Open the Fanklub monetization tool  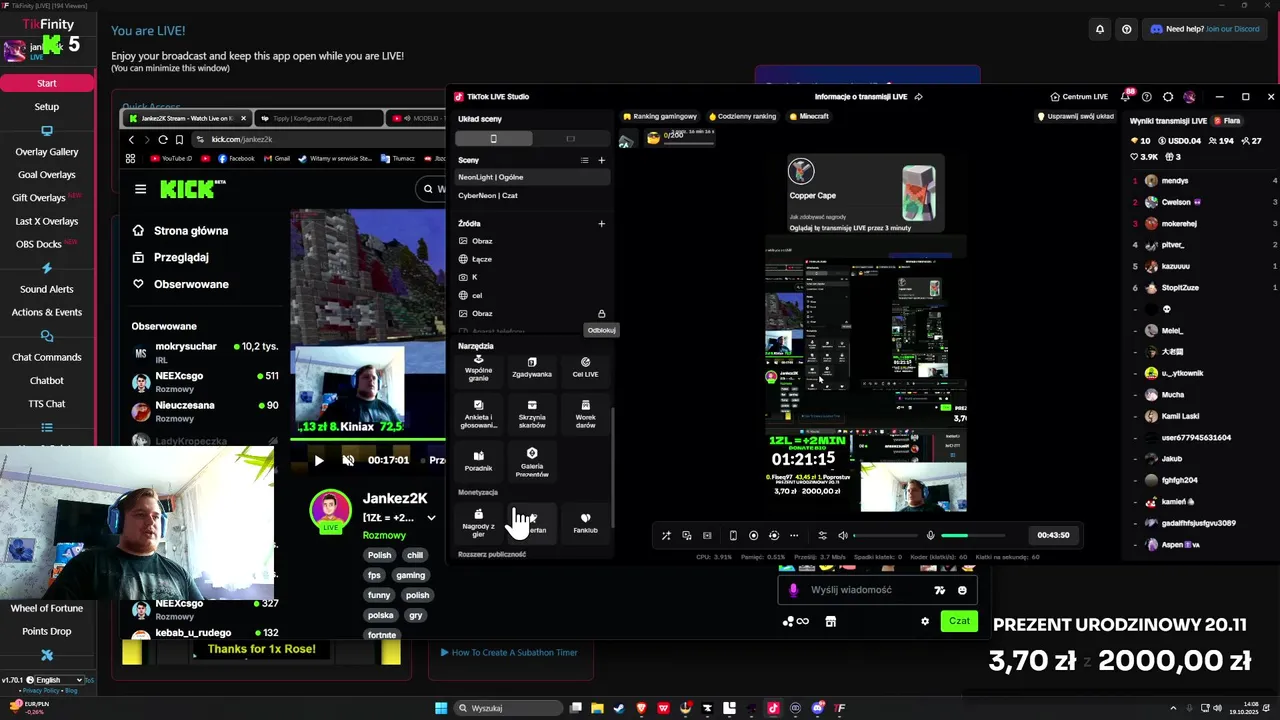tap(585, 523)
